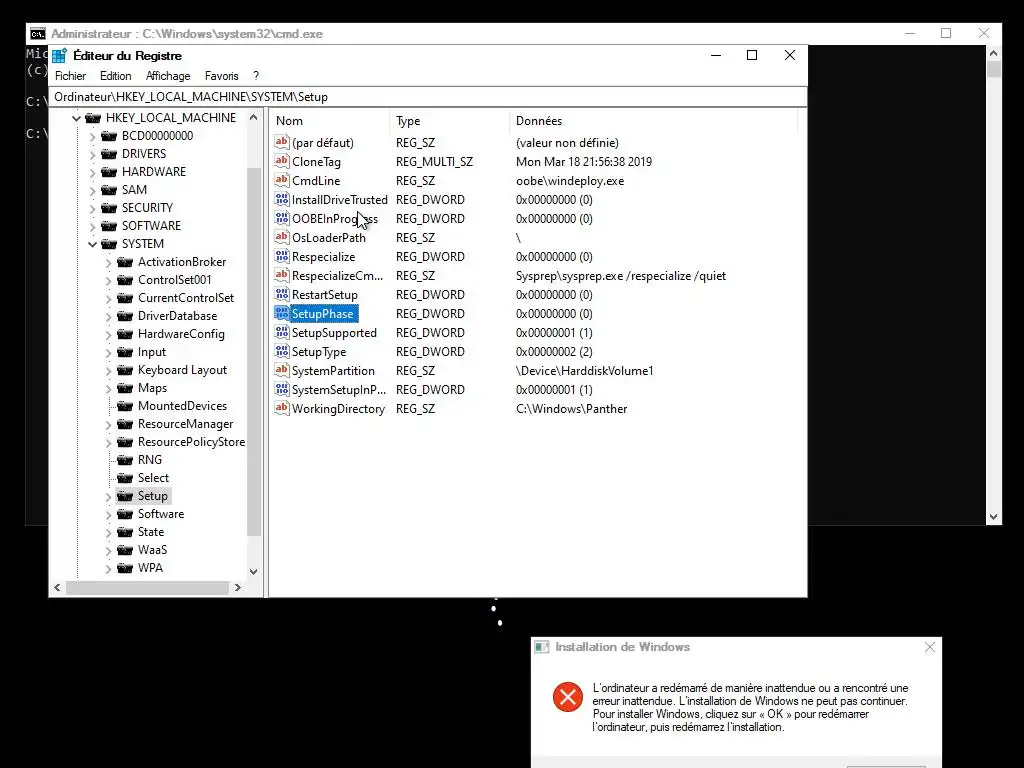Screen dimensions: 1024x768
Task: Click the \Device\HarddiskVolume1 data value
Action: pyautogui.click(x=584, y=371)
